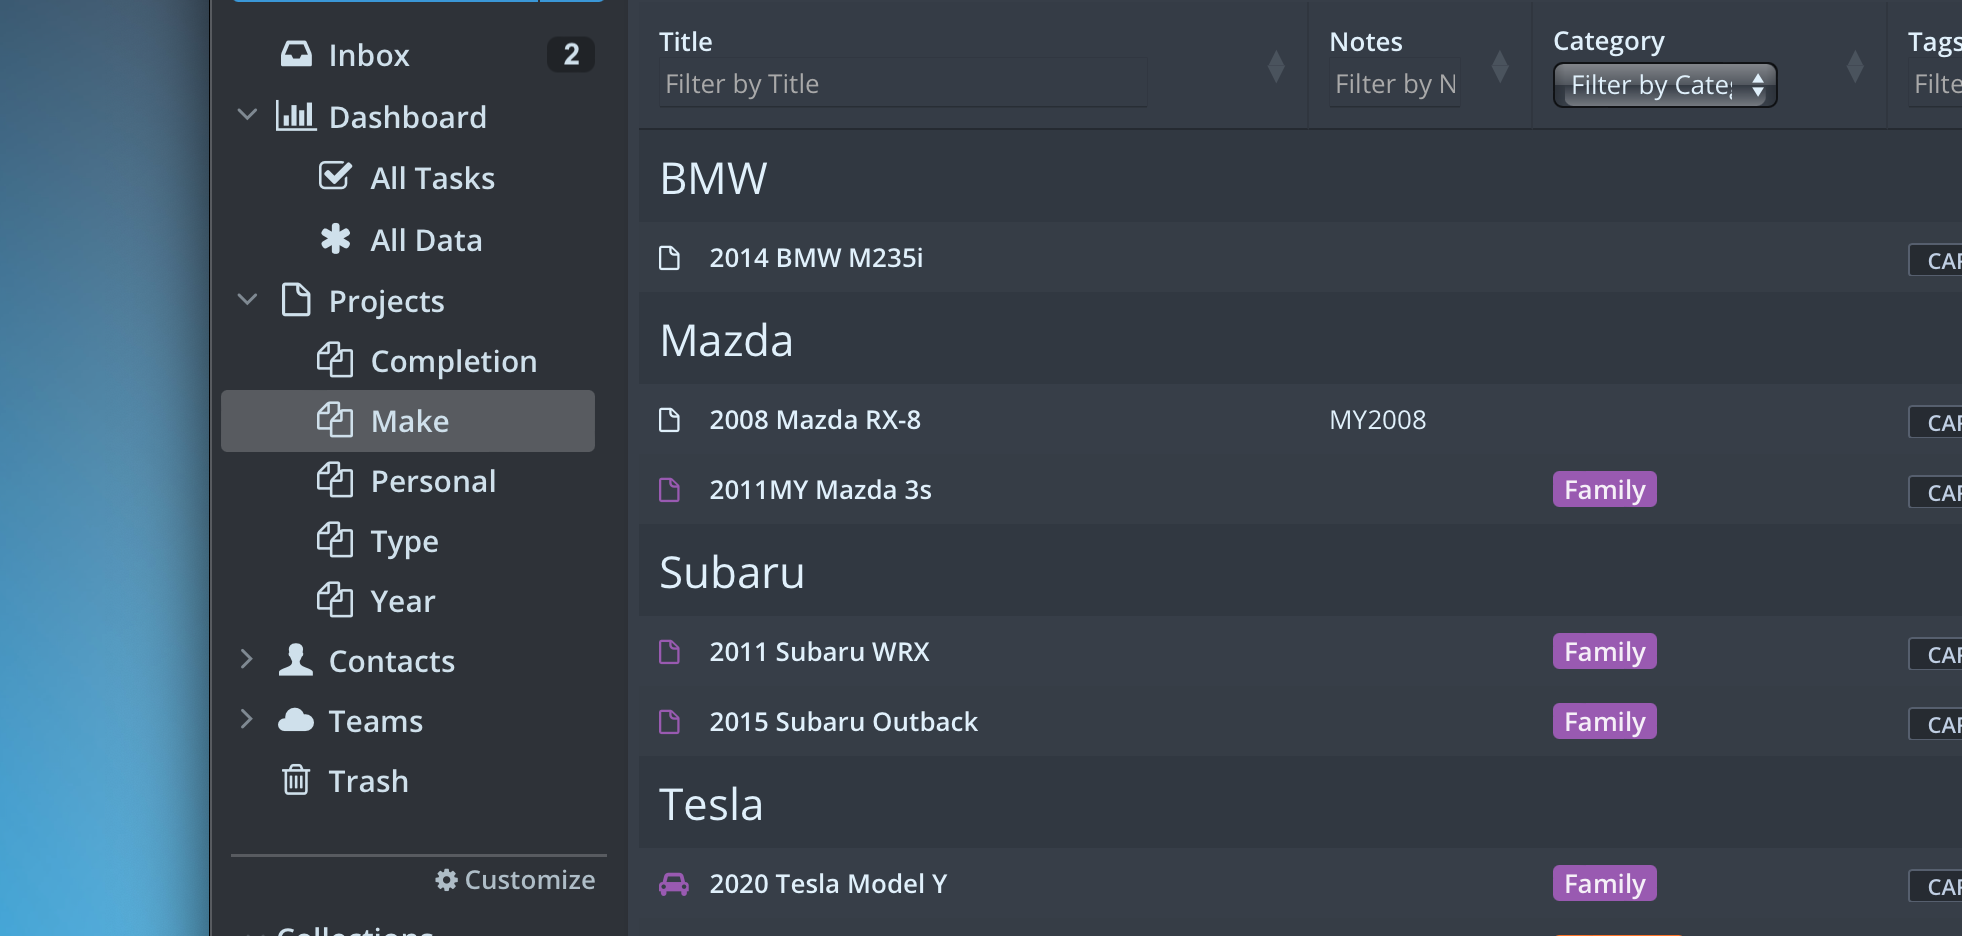
Task: Click the Inbox count badge 2
Action: coord(571,54)
